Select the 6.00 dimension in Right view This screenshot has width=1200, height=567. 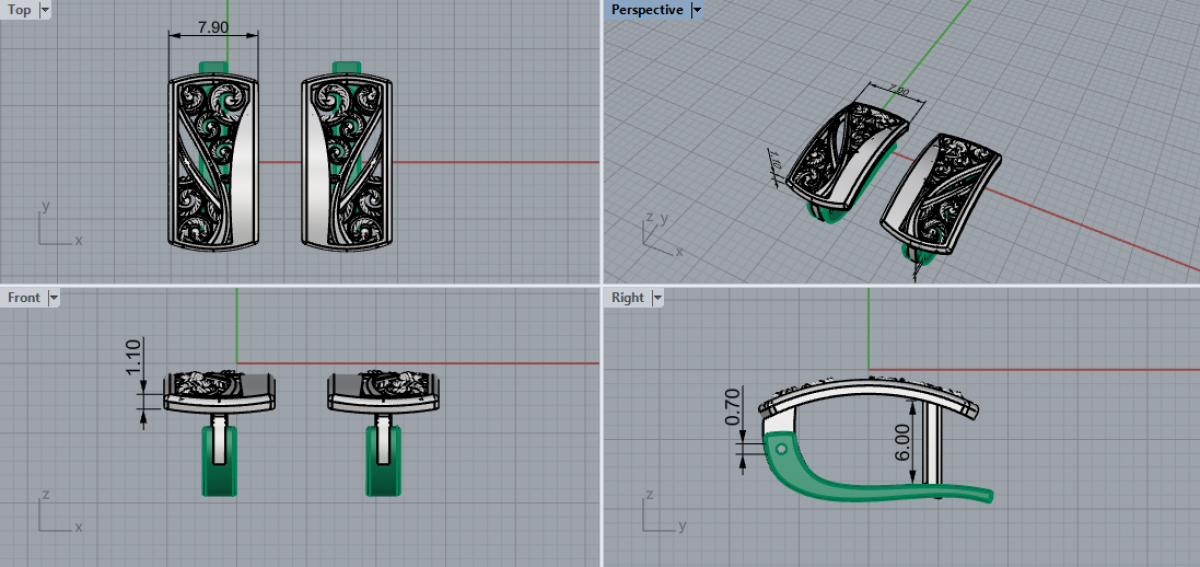(902, 440)
